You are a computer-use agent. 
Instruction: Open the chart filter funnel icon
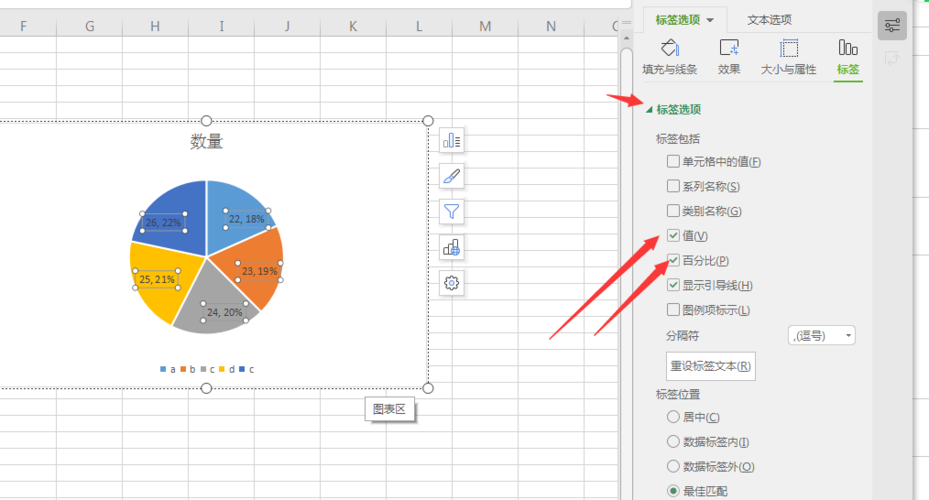coord(451,211)
